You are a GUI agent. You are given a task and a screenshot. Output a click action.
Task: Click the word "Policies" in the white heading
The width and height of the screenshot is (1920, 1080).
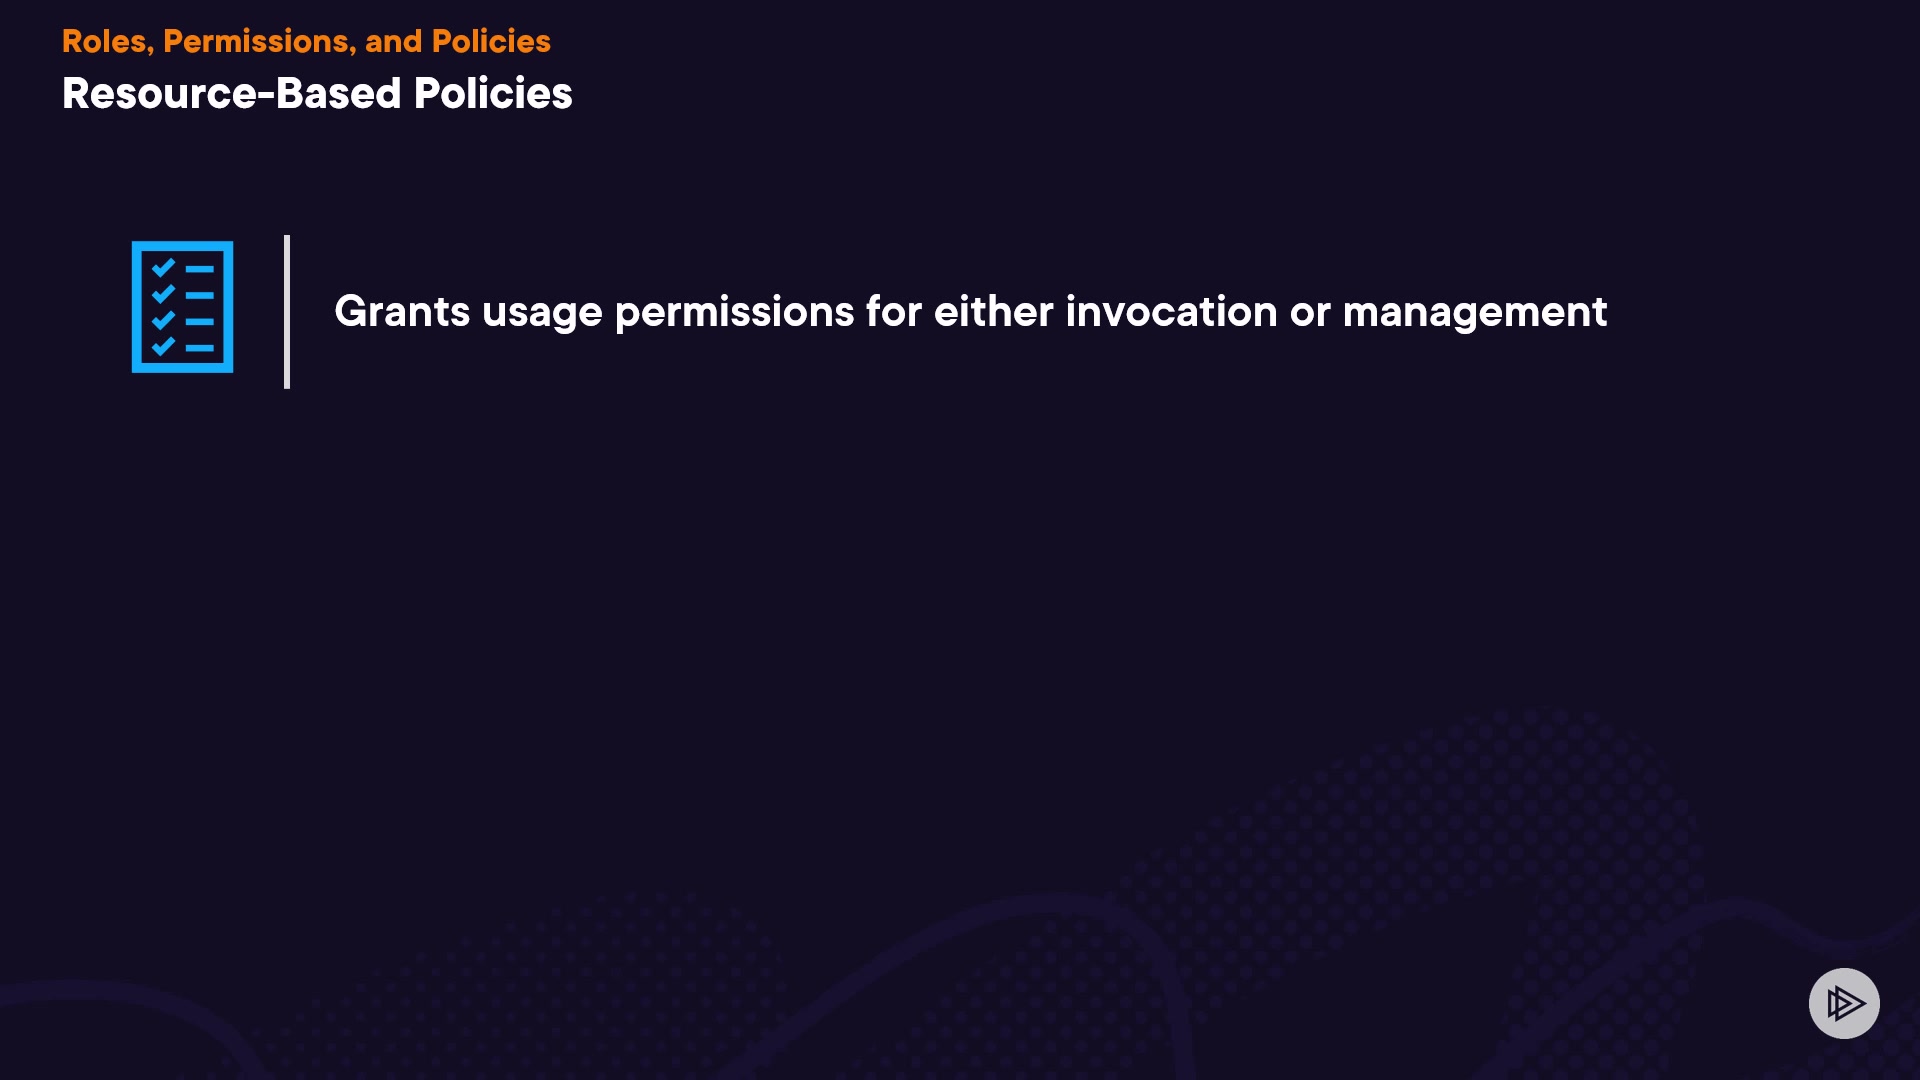(x=493, y=93)
